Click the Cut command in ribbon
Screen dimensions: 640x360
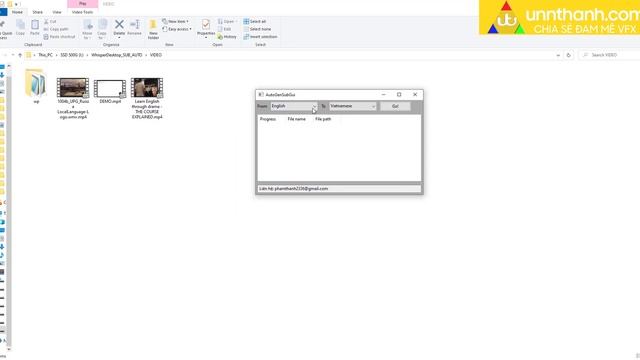(x=50, y=22)
